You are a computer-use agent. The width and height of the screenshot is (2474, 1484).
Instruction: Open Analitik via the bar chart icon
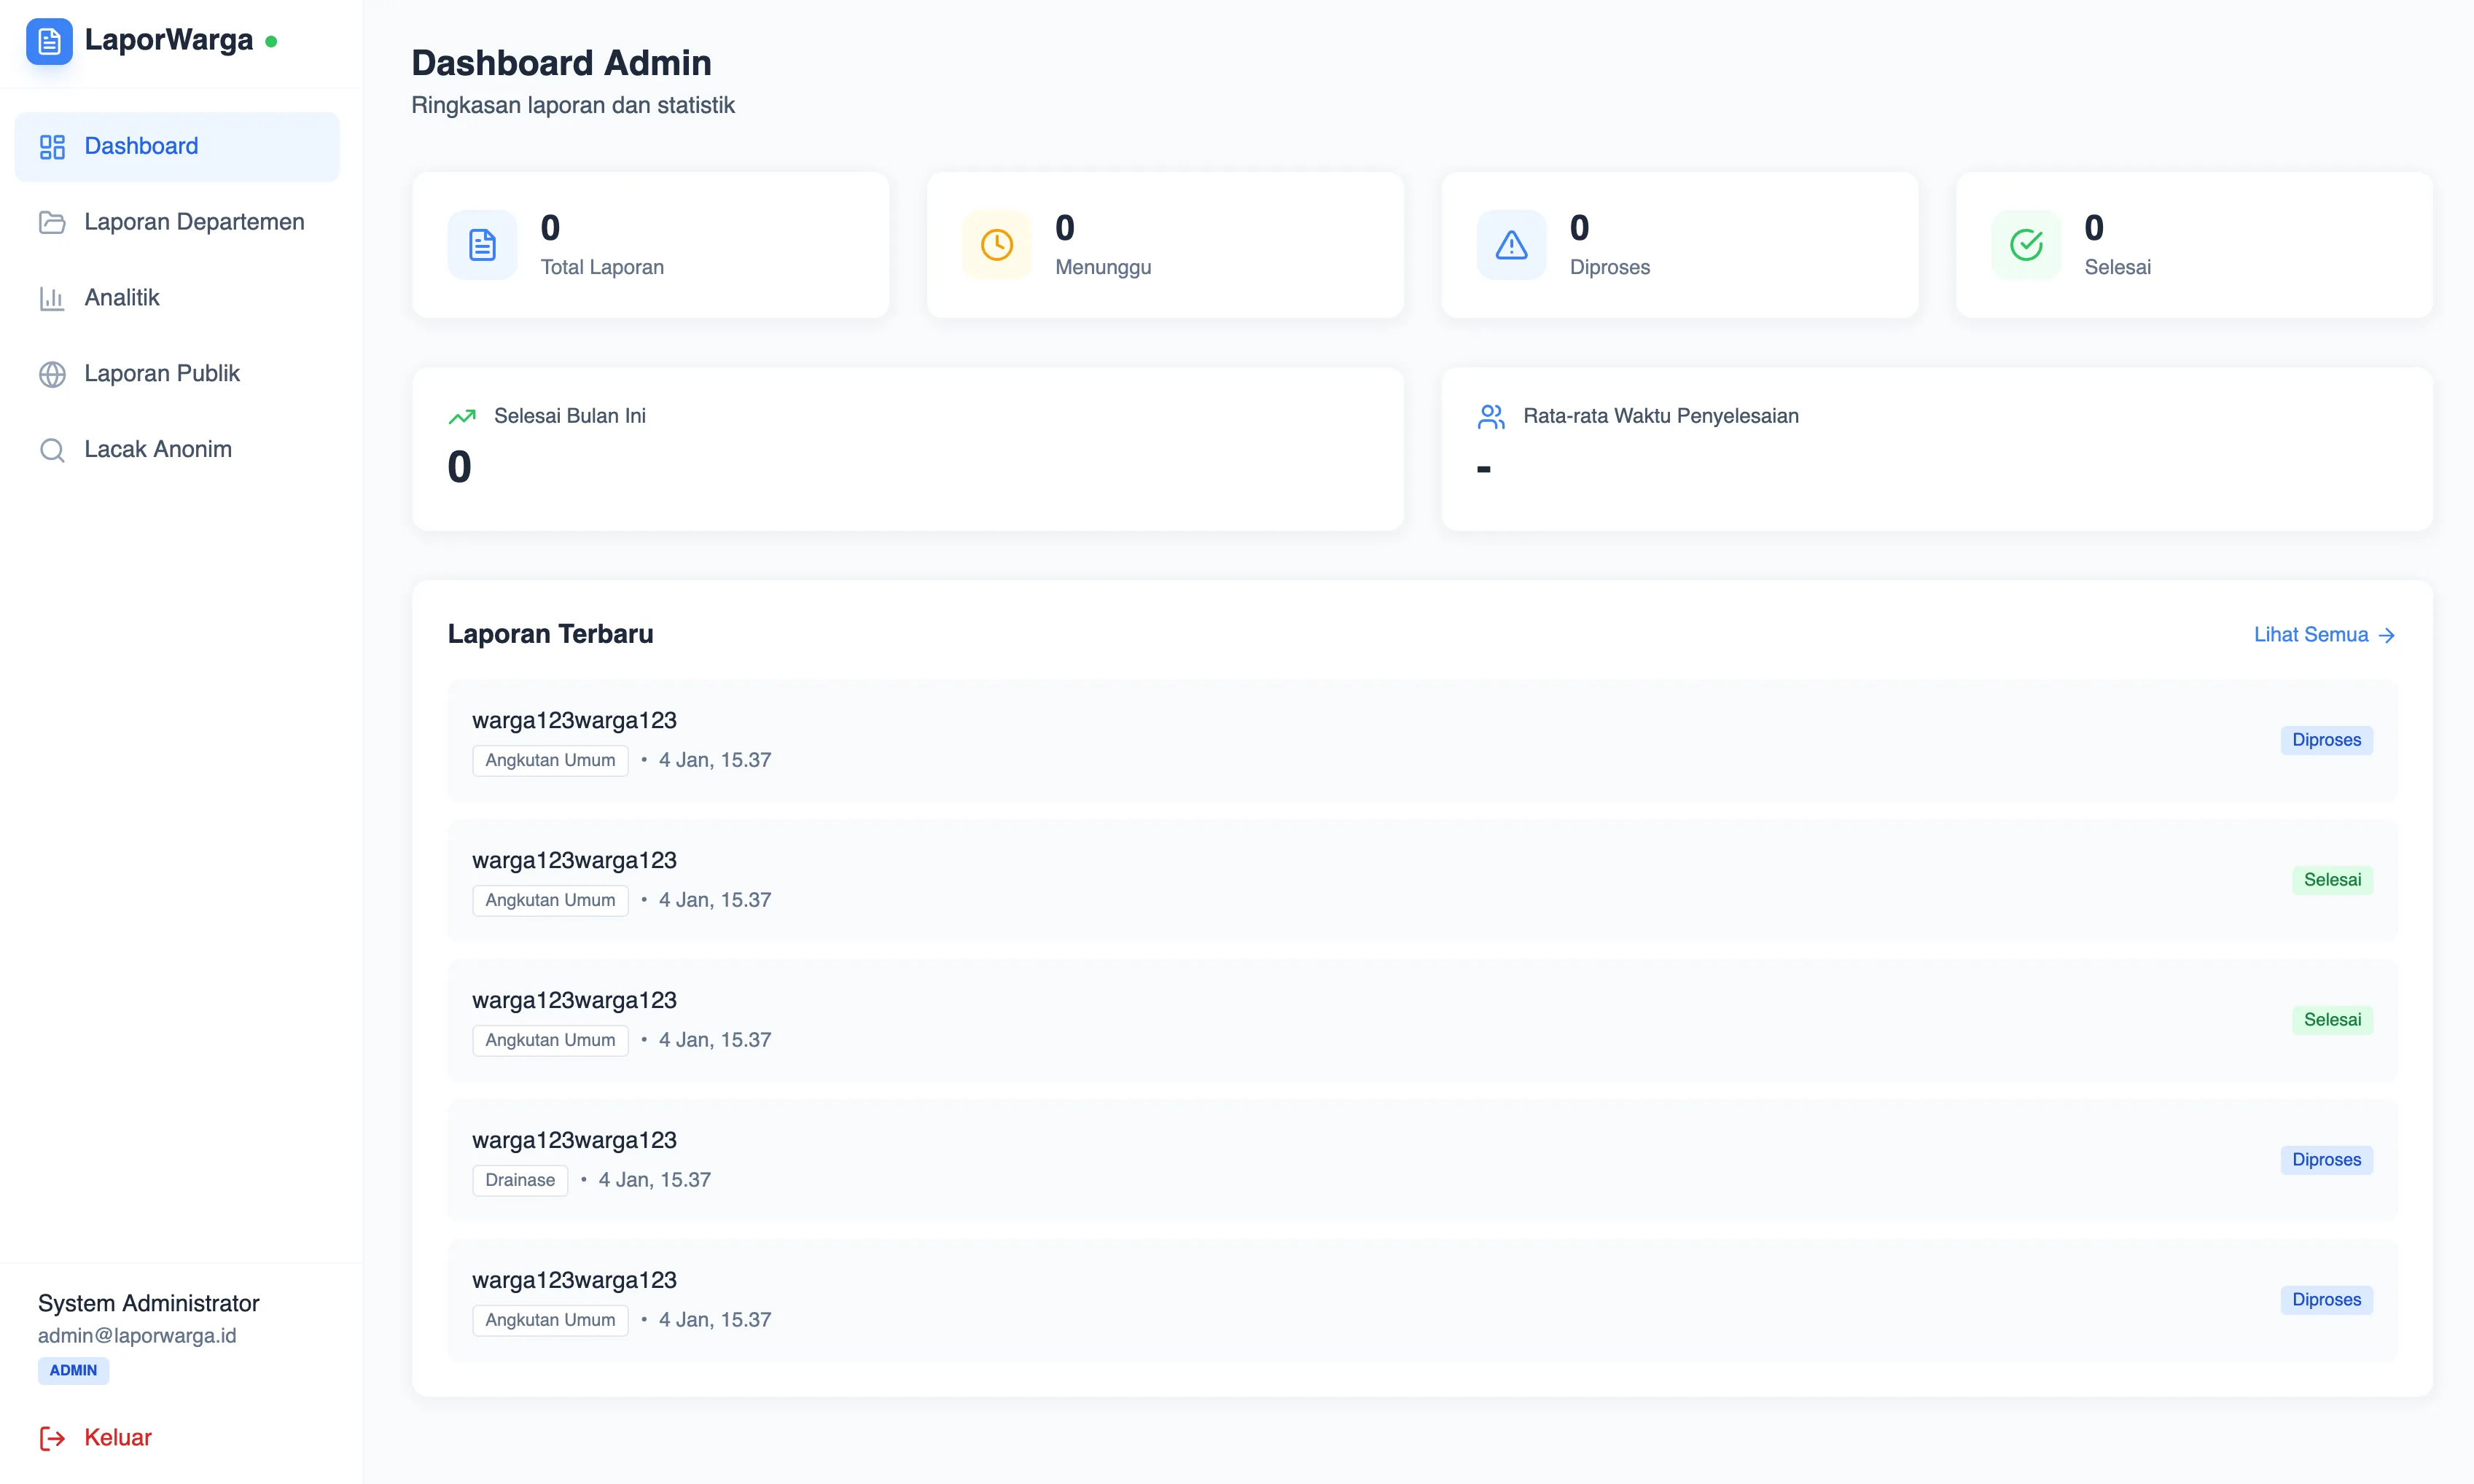coord(52,297)
